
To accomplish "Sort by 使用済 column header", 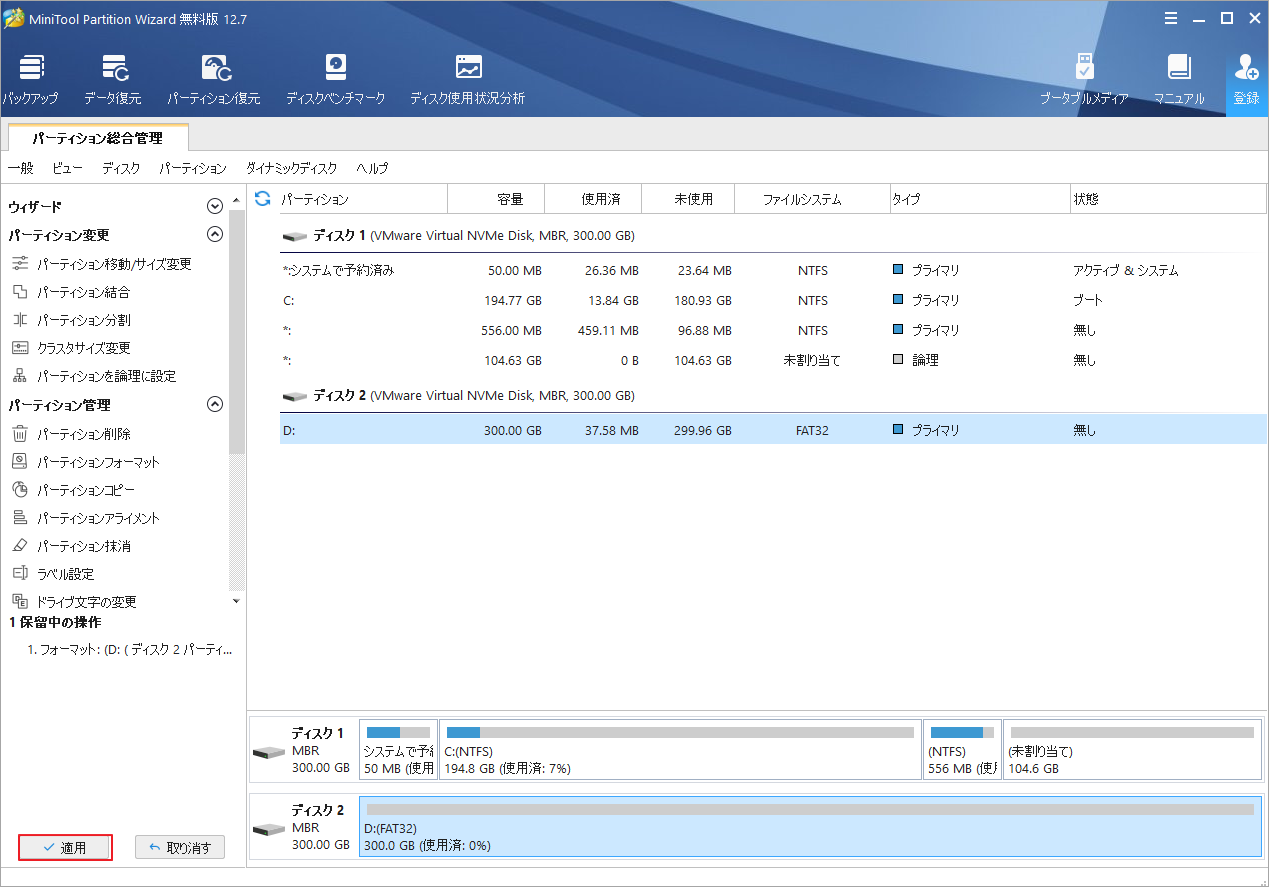I will (594, 199).
